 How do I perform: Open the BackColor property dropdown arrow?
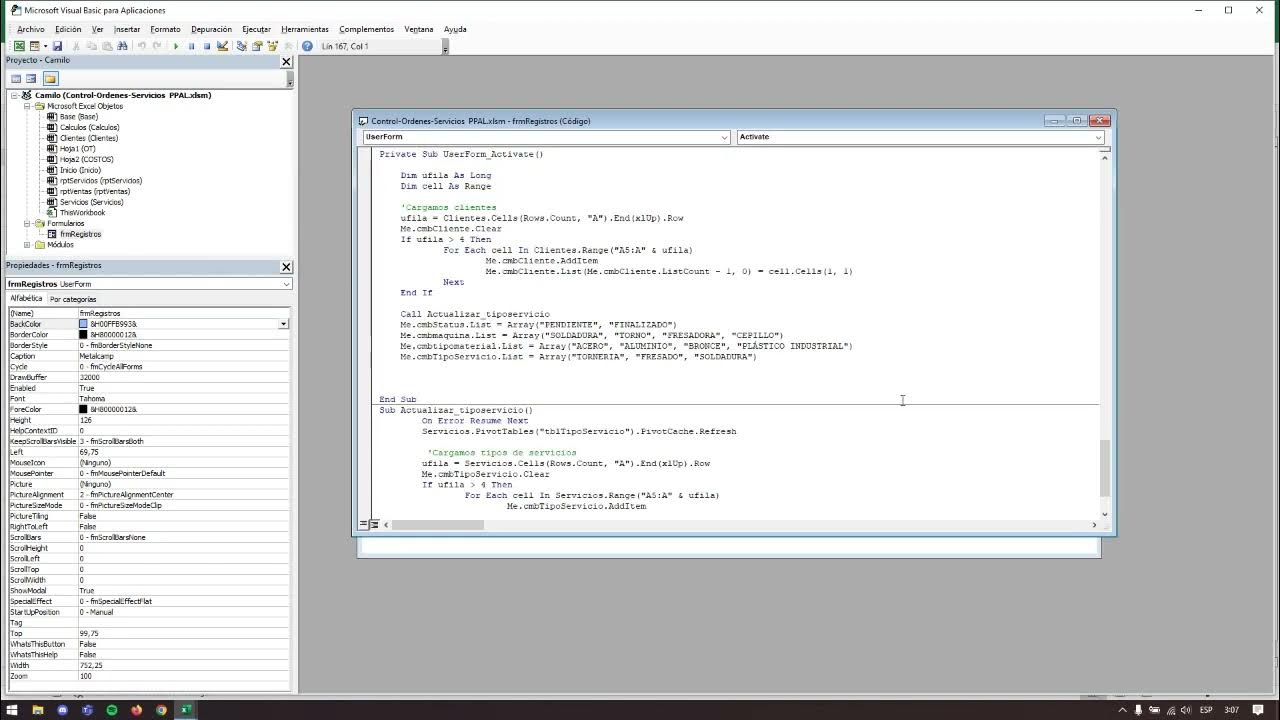pyautogui.click(x=283, y=324)
